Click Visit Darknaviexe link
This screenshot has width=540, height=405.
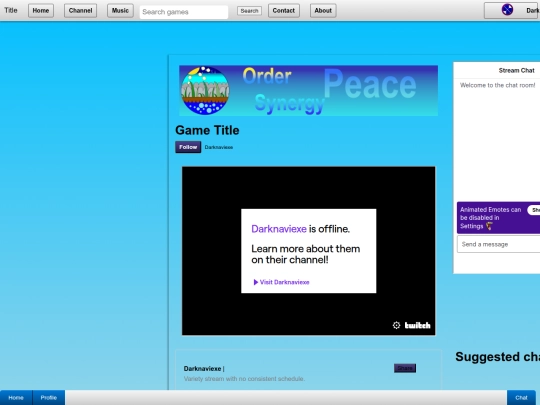(284, 282)
